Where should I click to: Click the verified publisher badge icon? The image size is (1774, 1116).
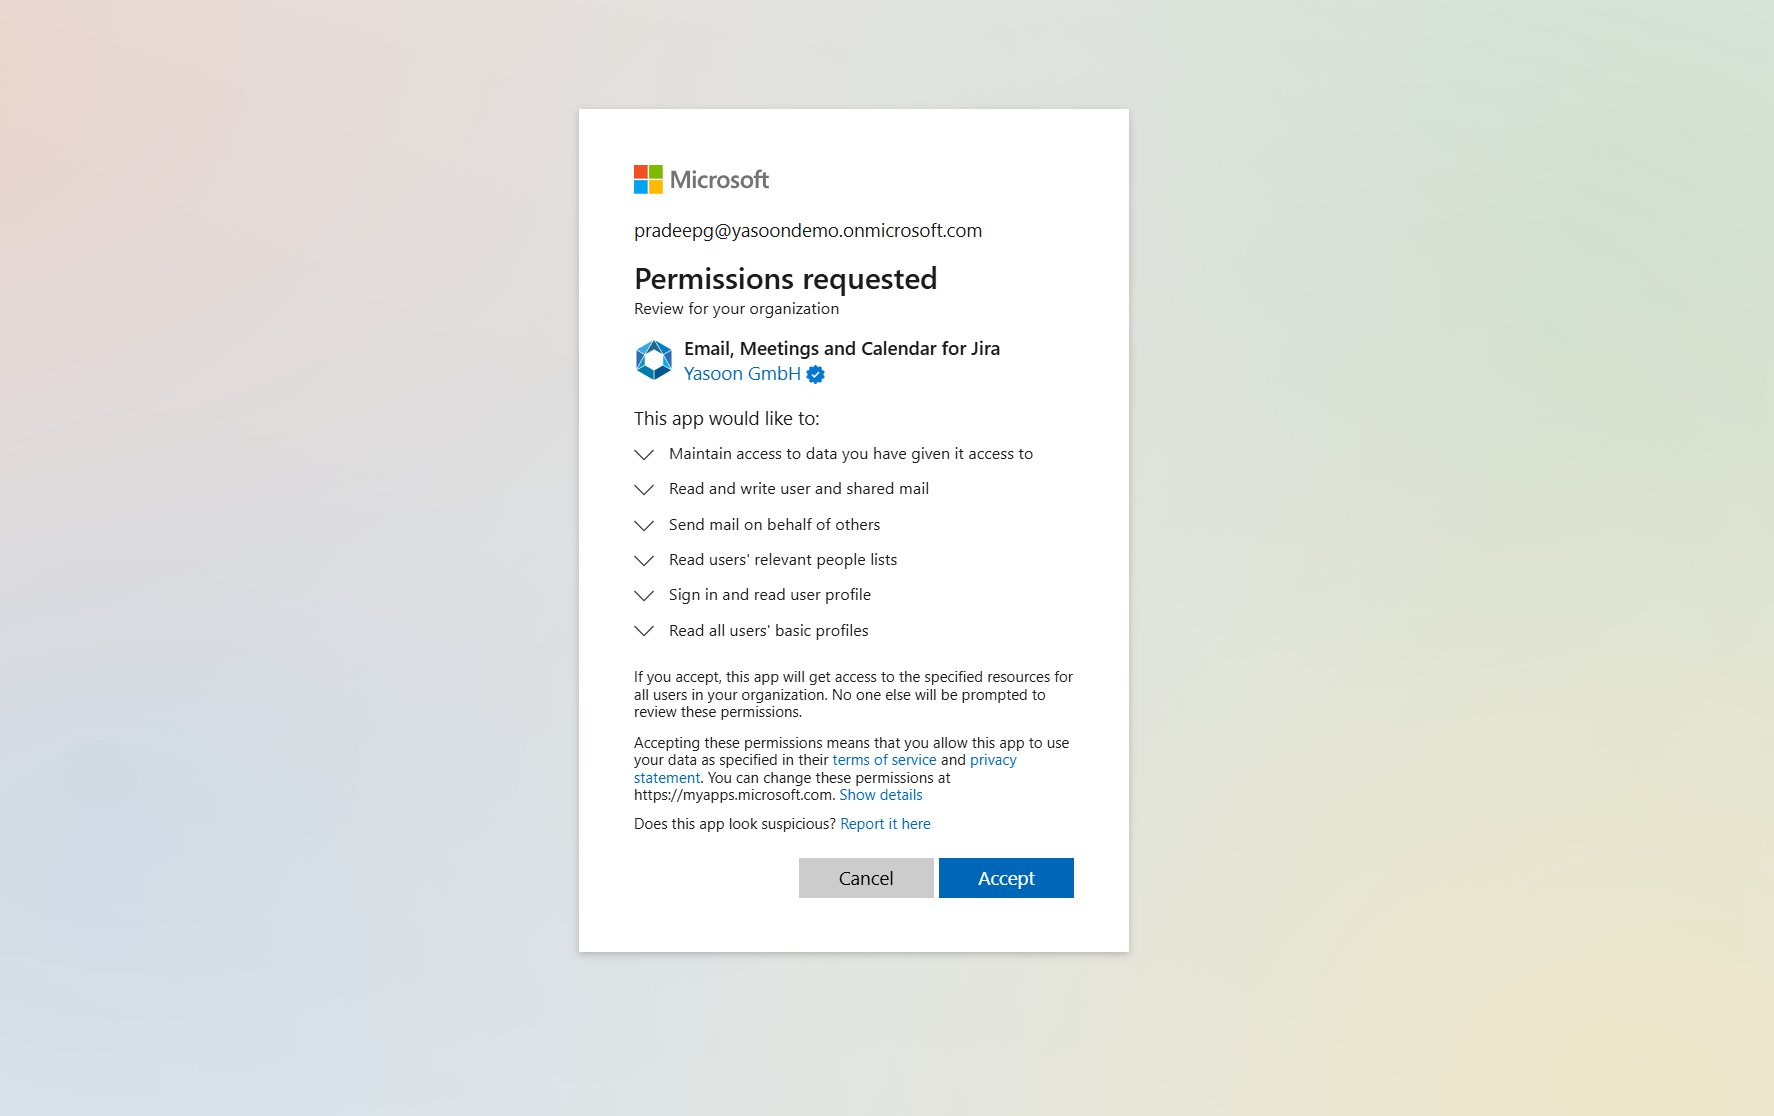point(816,375)
